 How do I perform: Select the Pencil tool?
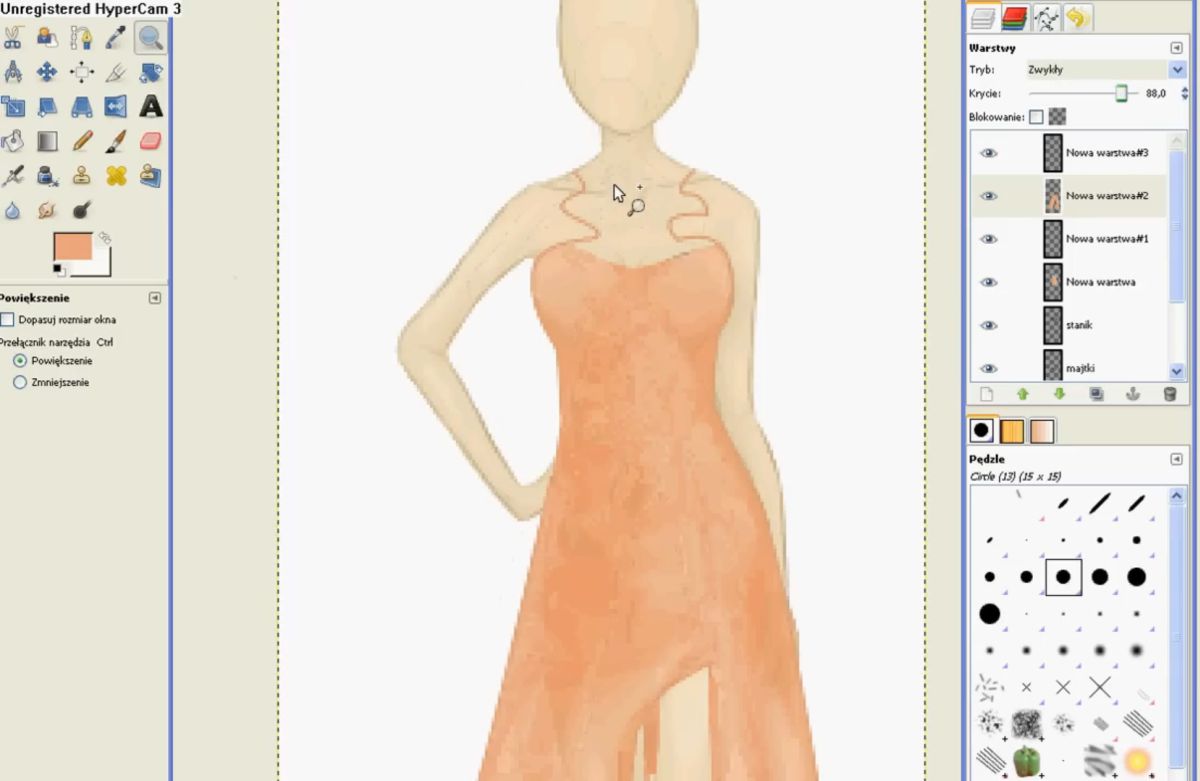click(x=82, y=141)
